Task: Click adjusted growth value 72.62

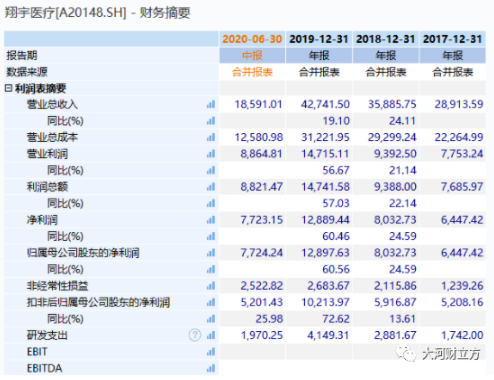Action: [336, 319]
